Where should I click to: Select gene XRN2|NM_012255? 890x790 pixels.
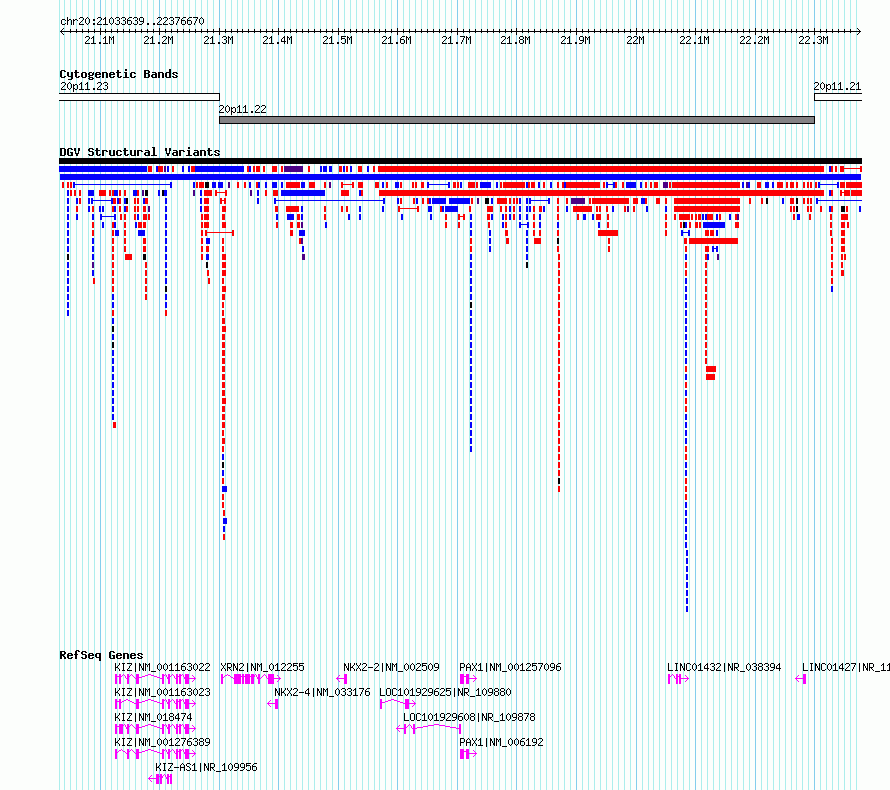click(x=262, y=667)
